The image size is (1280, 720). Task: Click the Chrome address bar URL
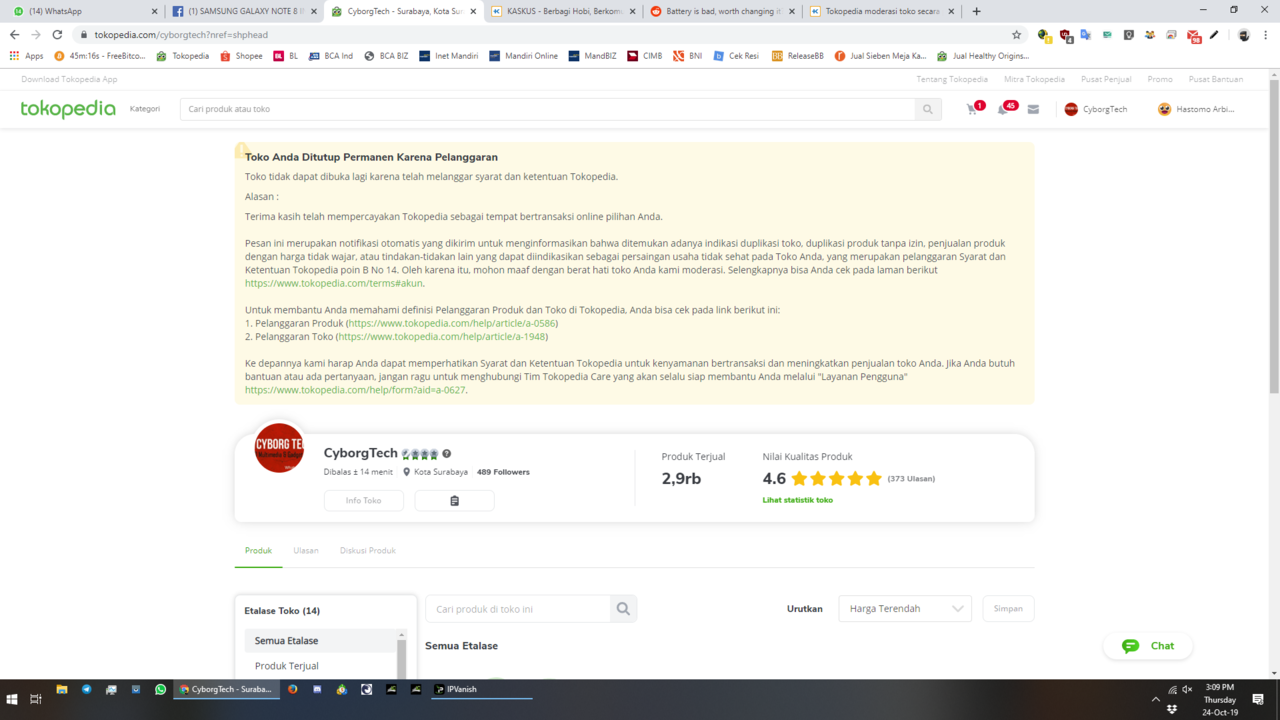pyautogui.click(x=181, y=35)
